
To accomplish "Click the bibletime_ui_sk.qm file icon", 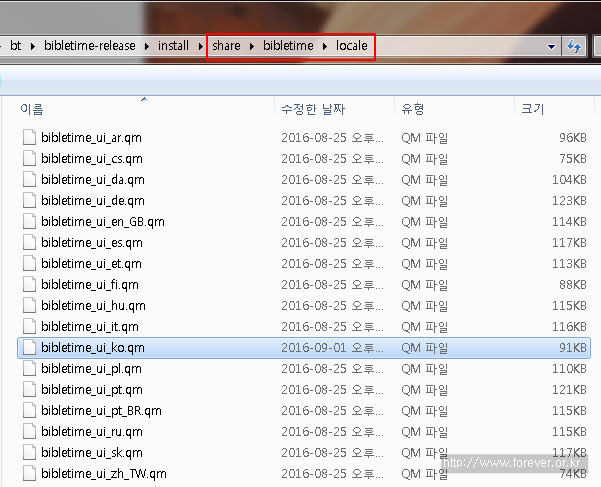I will coord(30,453).
